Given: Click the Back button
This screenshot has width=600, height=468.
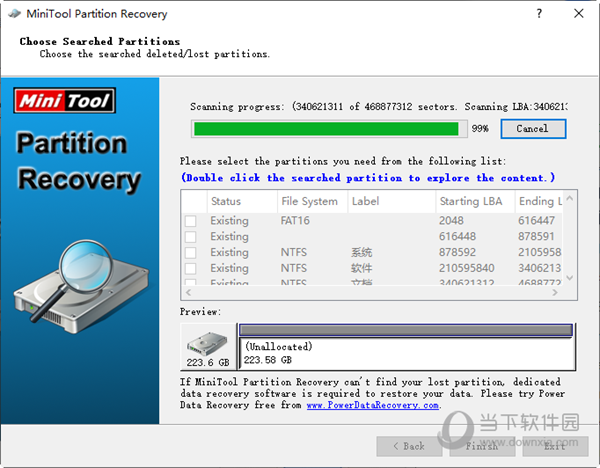Looking at the screenshot, I should [x=409, y=446].
